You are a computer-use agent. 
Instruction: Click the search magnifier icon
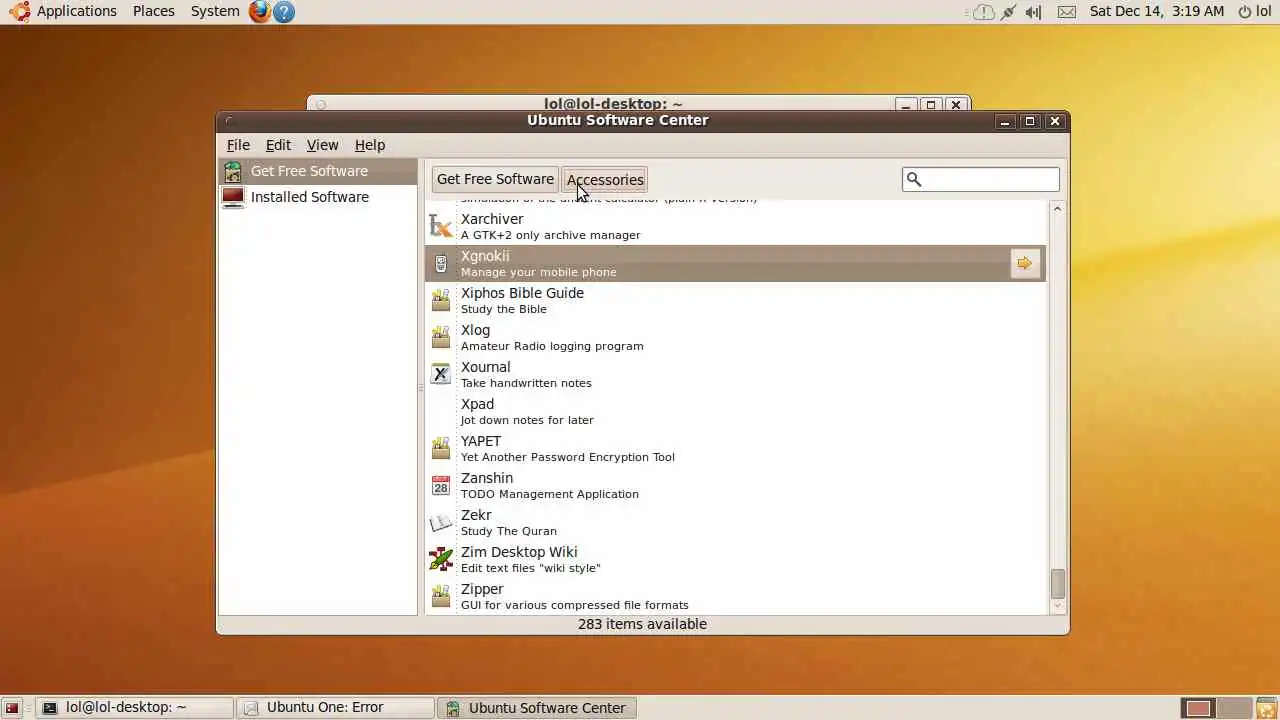[913, 179]
